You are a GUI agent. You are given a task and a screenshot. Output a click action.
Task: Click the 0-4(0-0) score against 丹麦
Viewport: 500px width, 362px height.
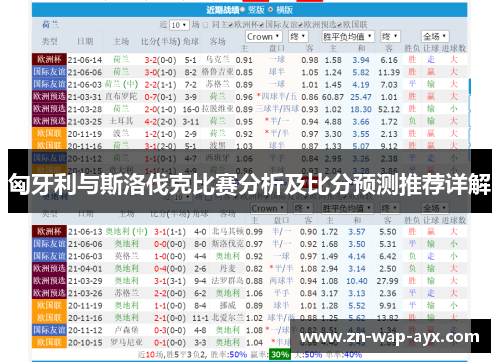[170, 269]
